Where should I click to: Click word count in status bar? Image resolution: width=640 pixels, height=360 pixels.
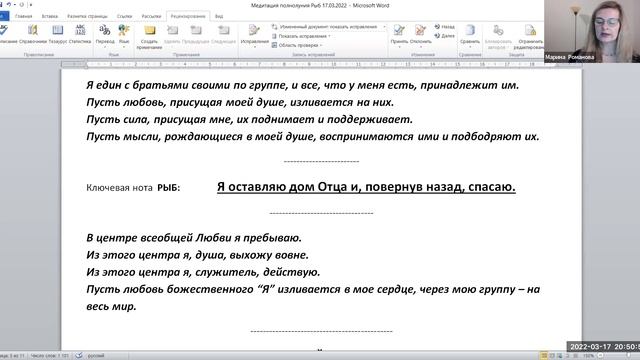tap(50, 356)
